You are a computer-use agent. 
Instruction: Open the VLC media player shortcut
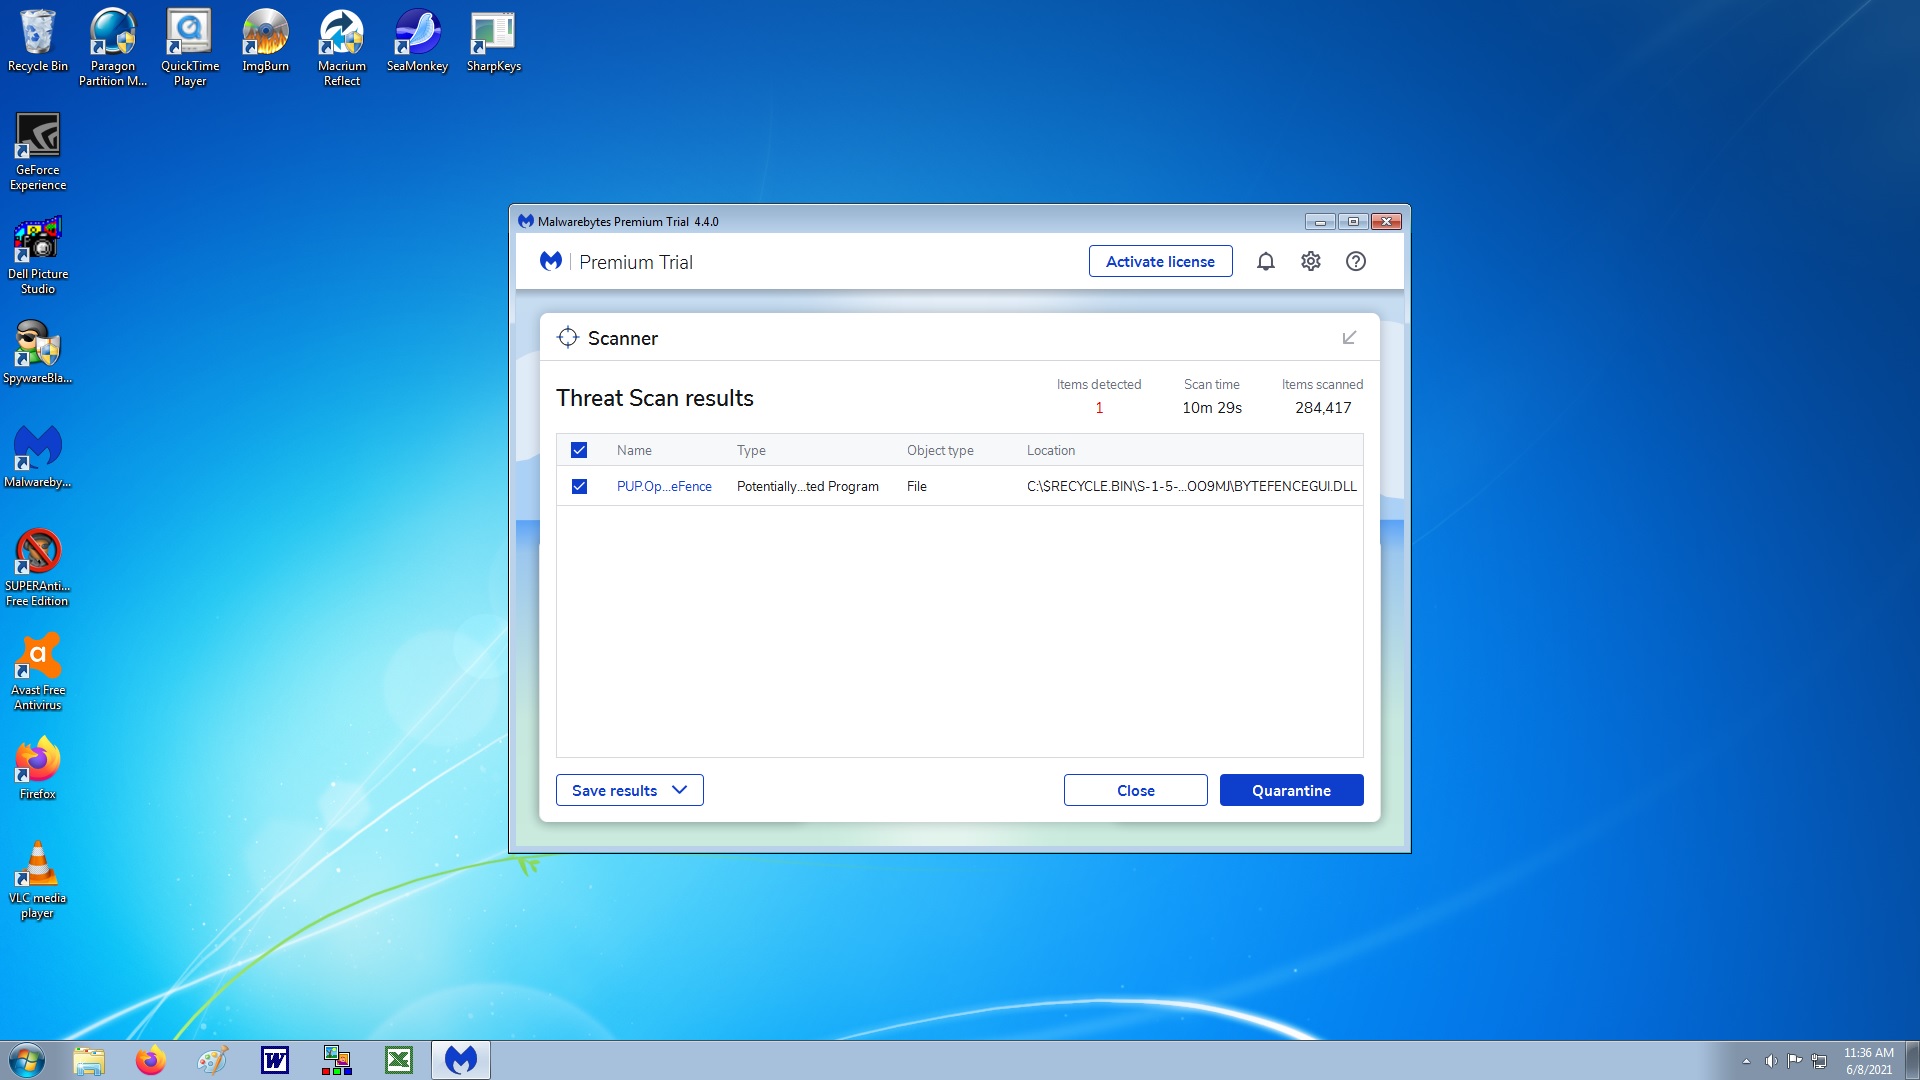tap(38, 878)
